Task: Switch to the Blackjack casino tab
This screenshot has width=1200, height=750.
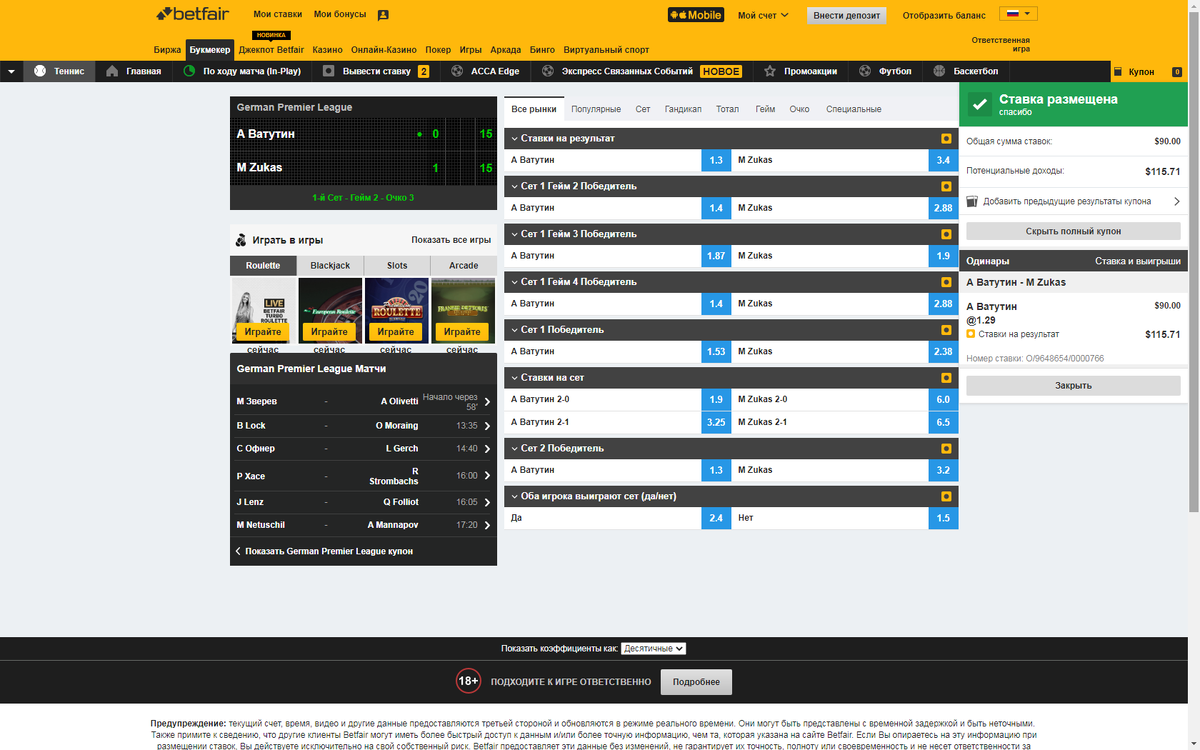Action: click(330, 264)
